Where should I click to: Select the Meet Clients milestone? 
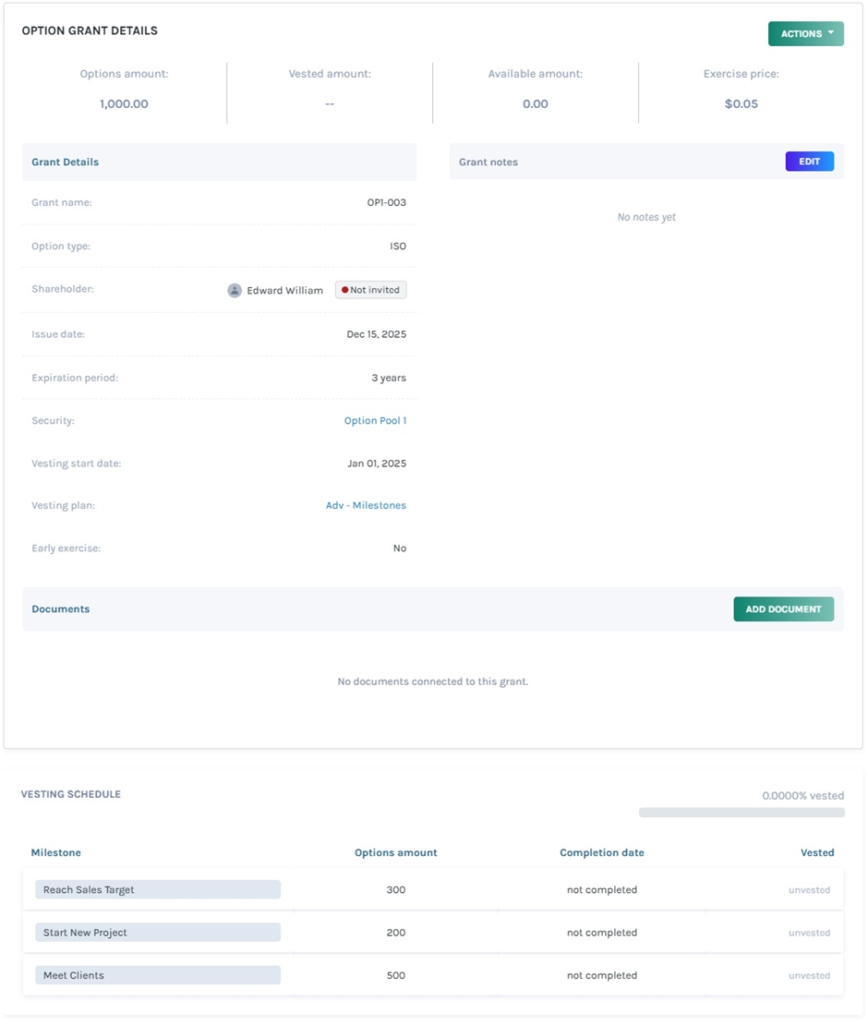tap(157, 974)
